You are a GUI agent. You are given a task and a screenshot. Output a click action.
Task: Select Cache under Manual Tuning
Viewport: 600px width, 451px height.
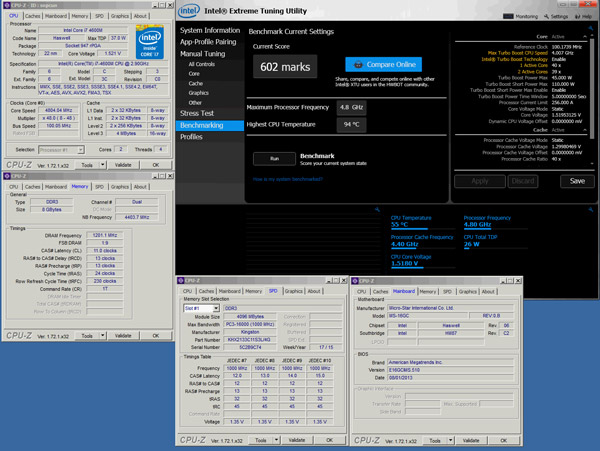coord(196,83)
